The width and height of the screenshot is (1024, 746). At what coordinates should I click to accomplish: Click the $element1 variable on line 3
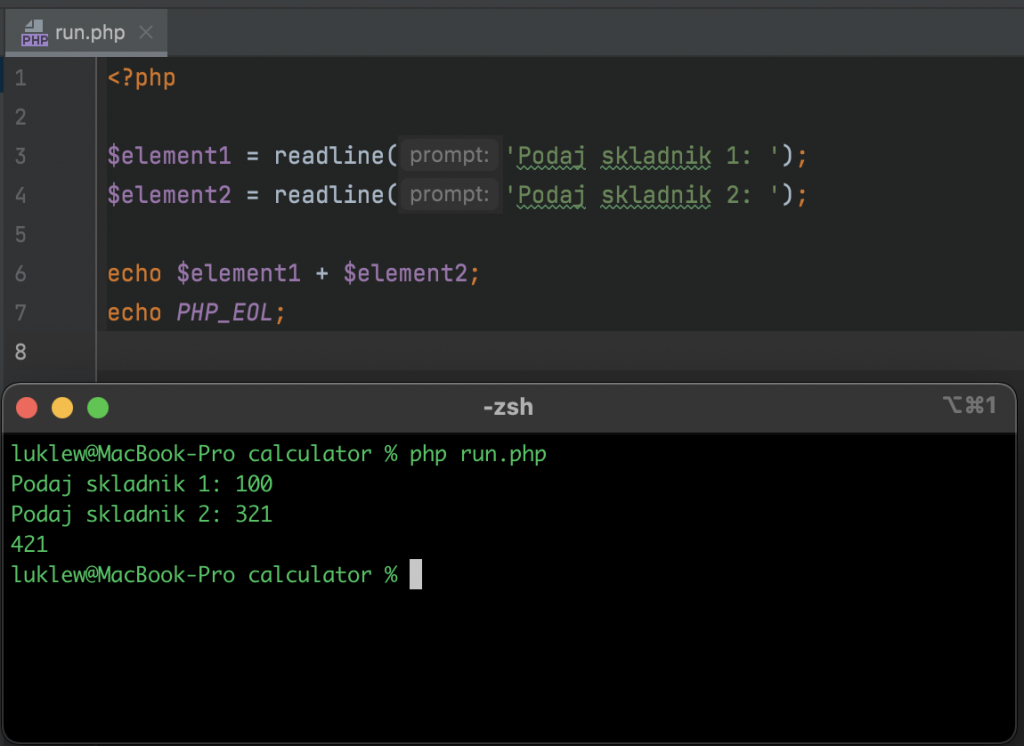(169, 155)
